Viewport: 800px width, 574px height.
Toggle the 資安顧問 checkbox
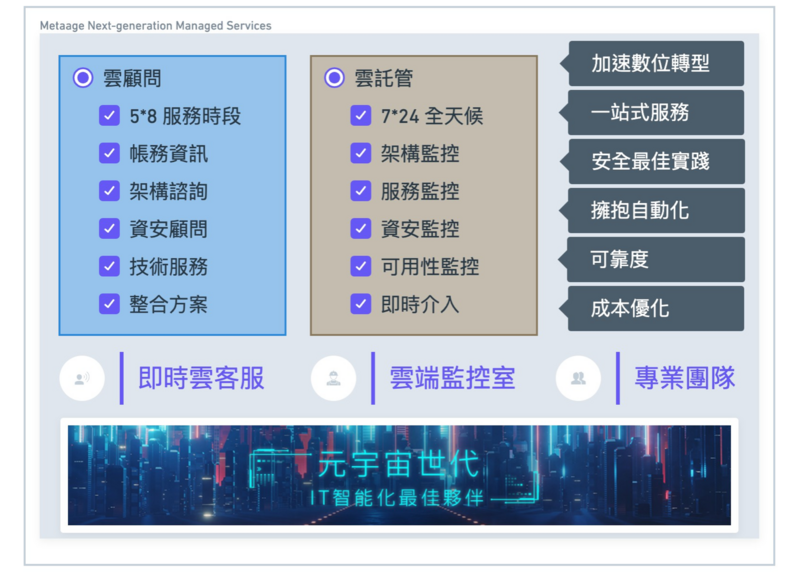pos(109,229)
